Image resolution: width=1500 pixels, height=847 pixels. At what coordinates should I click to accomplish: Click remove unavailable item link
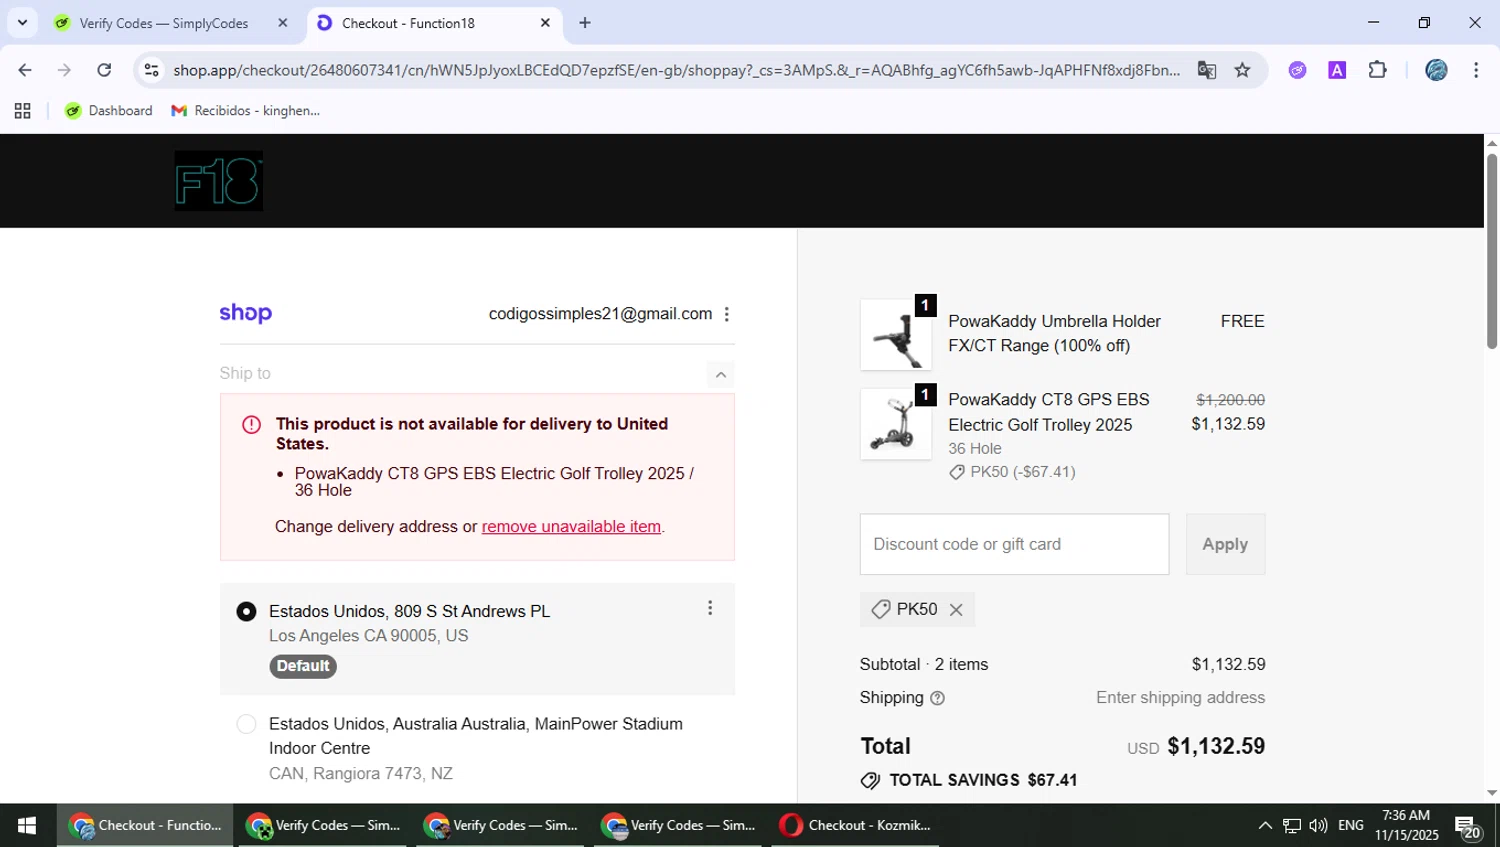(x=571, y=526)
